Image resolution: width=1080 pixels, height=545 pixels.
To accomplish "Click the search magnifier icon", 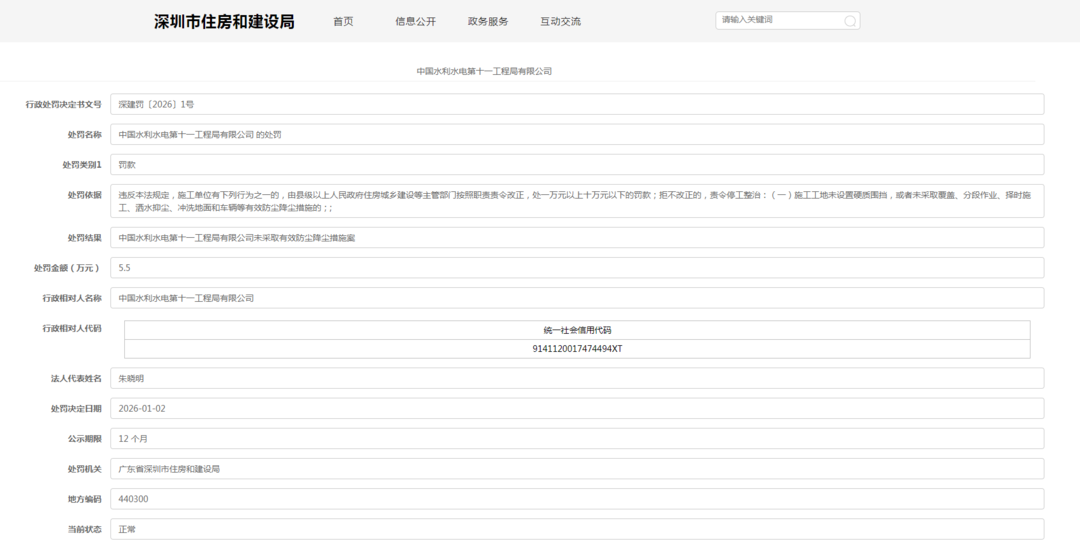I will click(850, 21).
